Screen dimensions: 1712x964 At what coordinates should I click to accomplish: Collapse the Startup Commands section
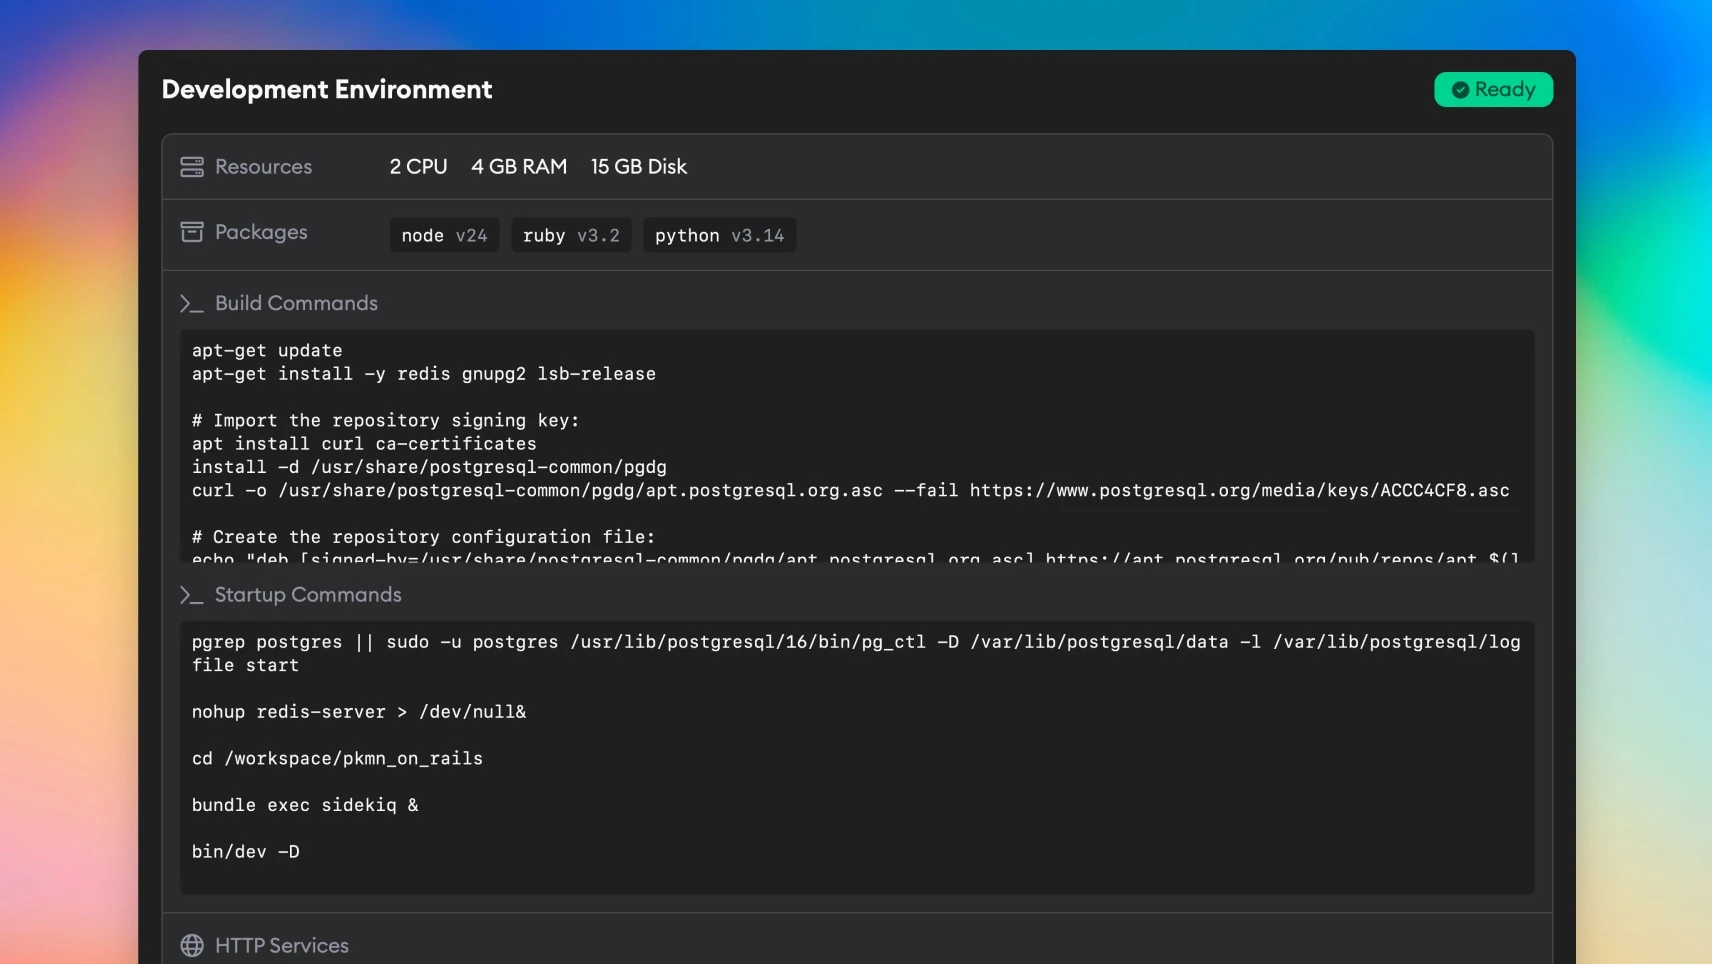click(306, 594)
